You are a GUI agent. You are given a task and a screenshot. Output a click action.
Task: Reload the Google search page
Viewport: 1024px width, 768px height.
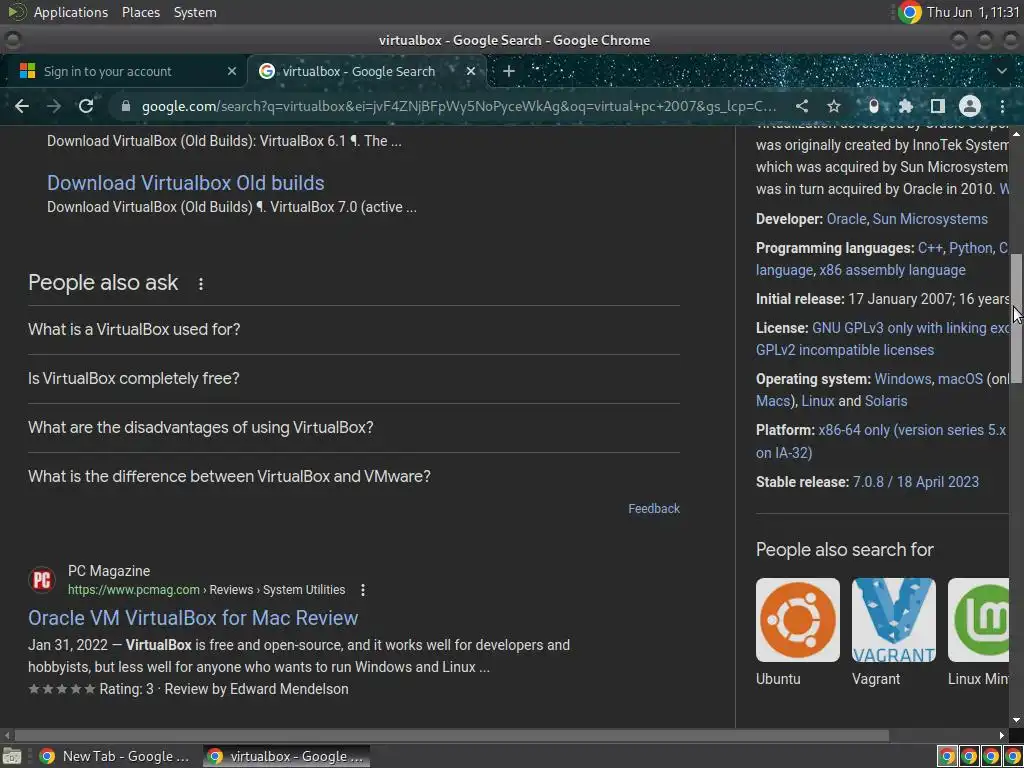[86, 106]
